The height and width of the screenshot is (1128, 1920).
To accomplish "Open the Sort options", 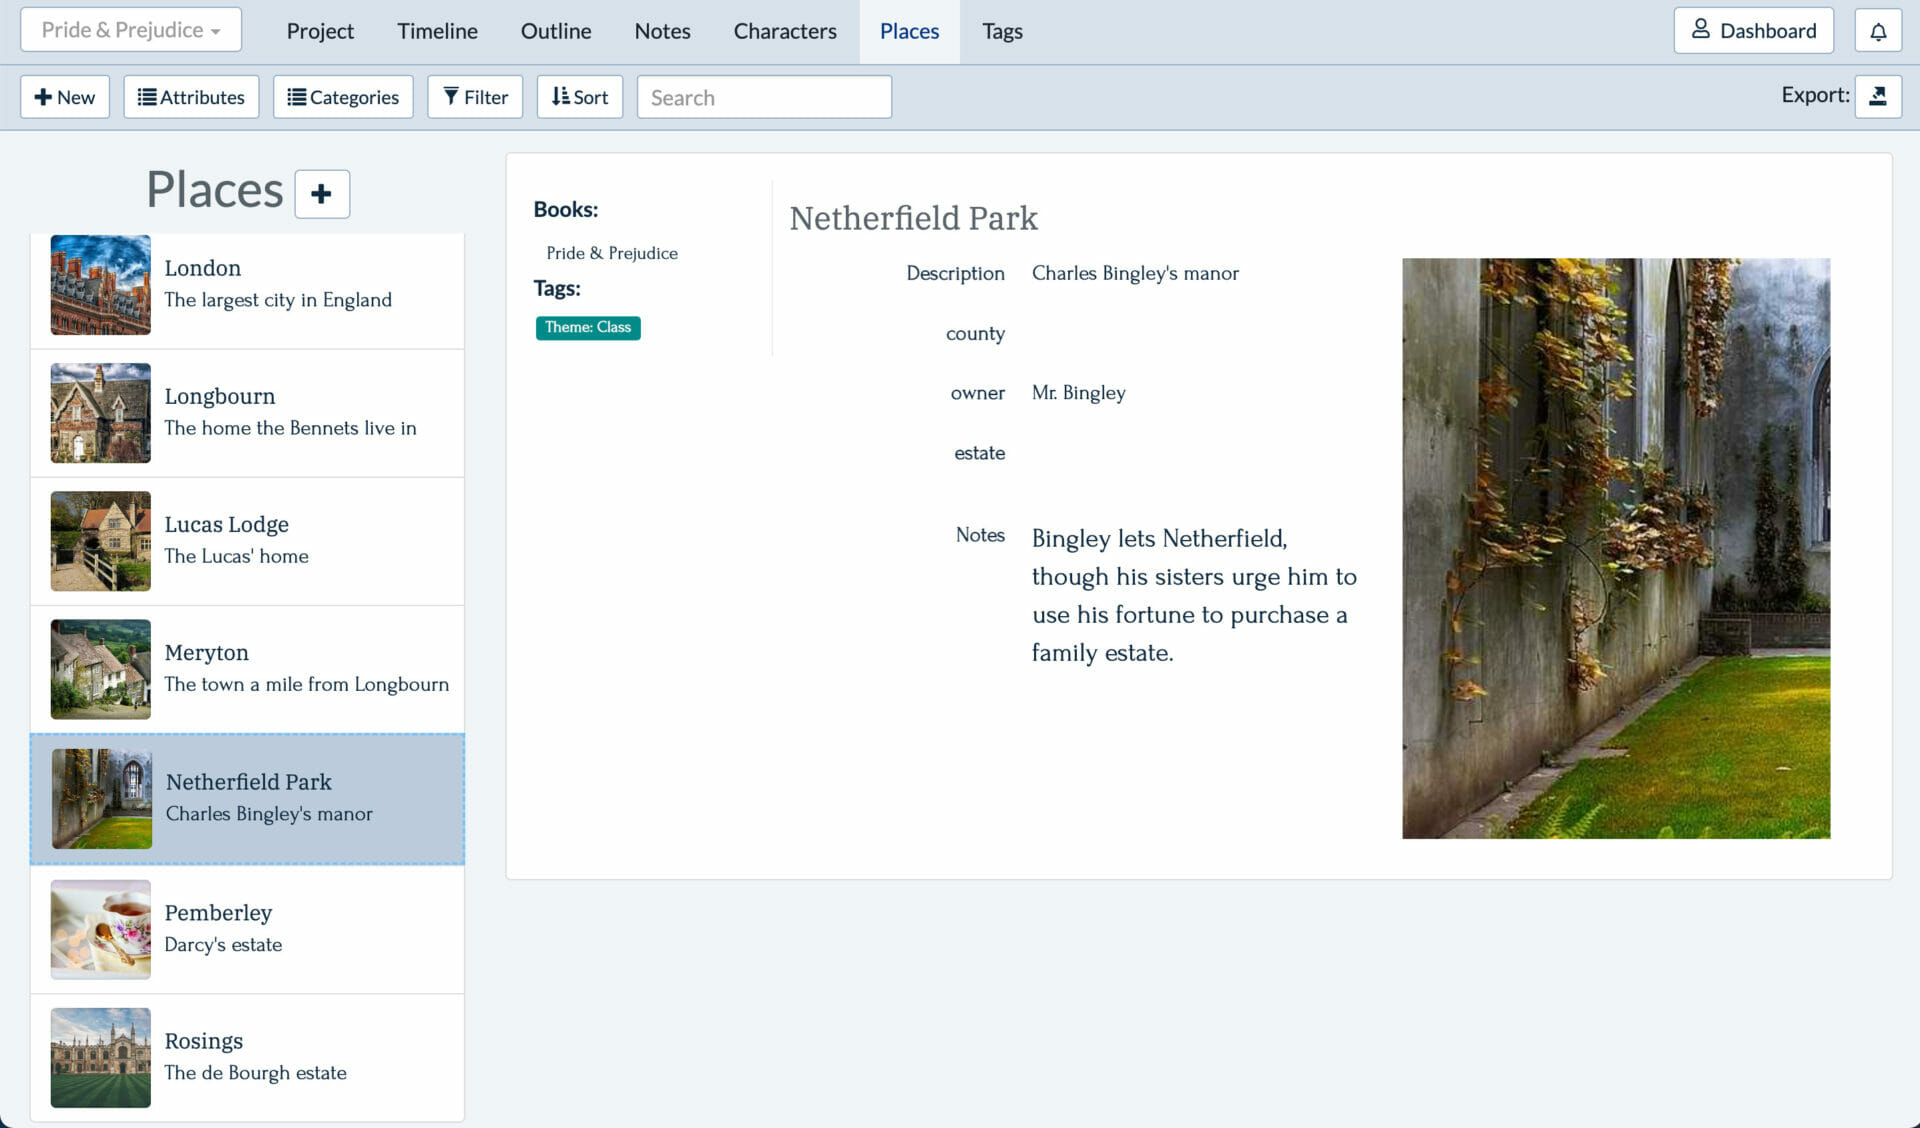I will (x=580, y=96).
